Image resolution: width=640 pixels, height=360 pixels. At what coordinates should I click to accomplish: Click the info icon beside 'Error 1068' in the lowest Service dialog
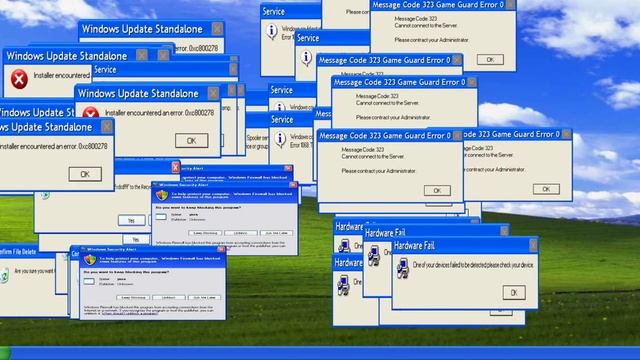point(280,140)
